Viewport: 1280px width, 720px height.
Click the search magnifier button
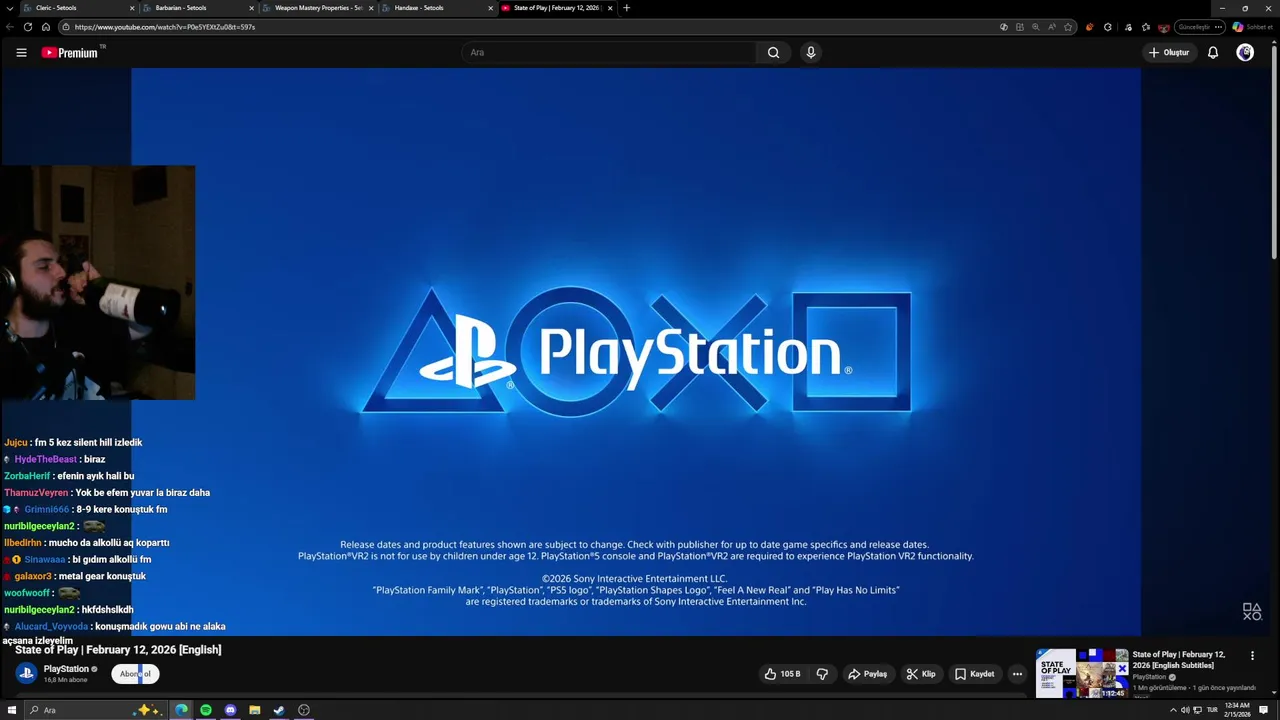(773, 53)
